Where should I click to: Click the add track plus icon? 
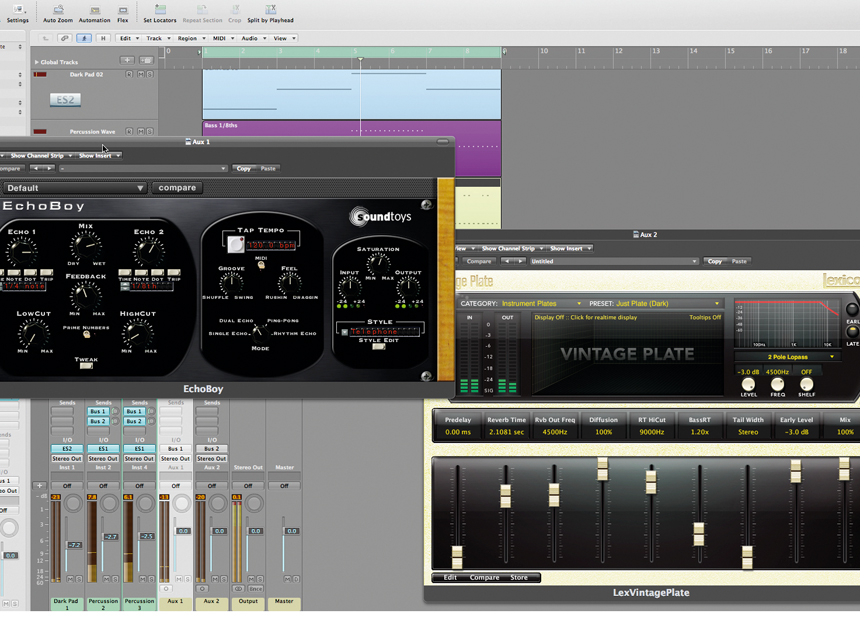coord(127,60)
